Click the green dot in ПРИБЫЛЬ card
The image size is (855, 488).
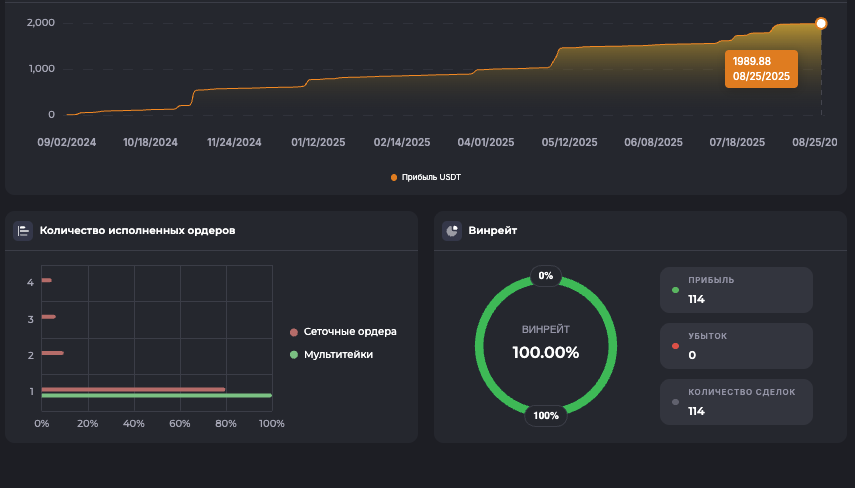pyautogui.click(x=676, y=291)
